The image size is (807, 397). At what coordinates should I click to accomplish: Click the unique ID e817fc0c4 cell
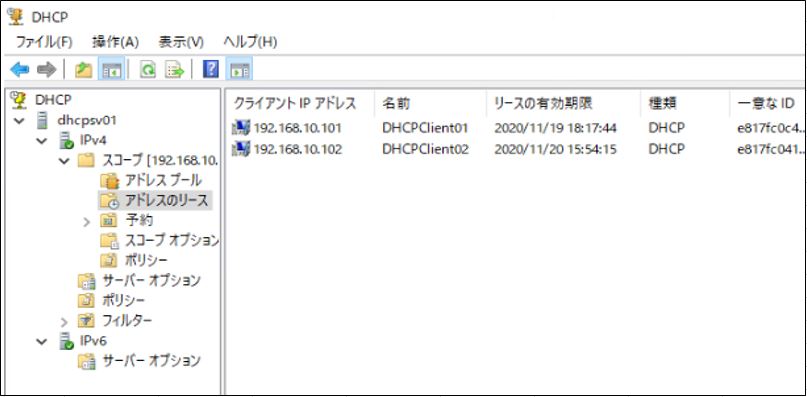click(x=770, y=128)
